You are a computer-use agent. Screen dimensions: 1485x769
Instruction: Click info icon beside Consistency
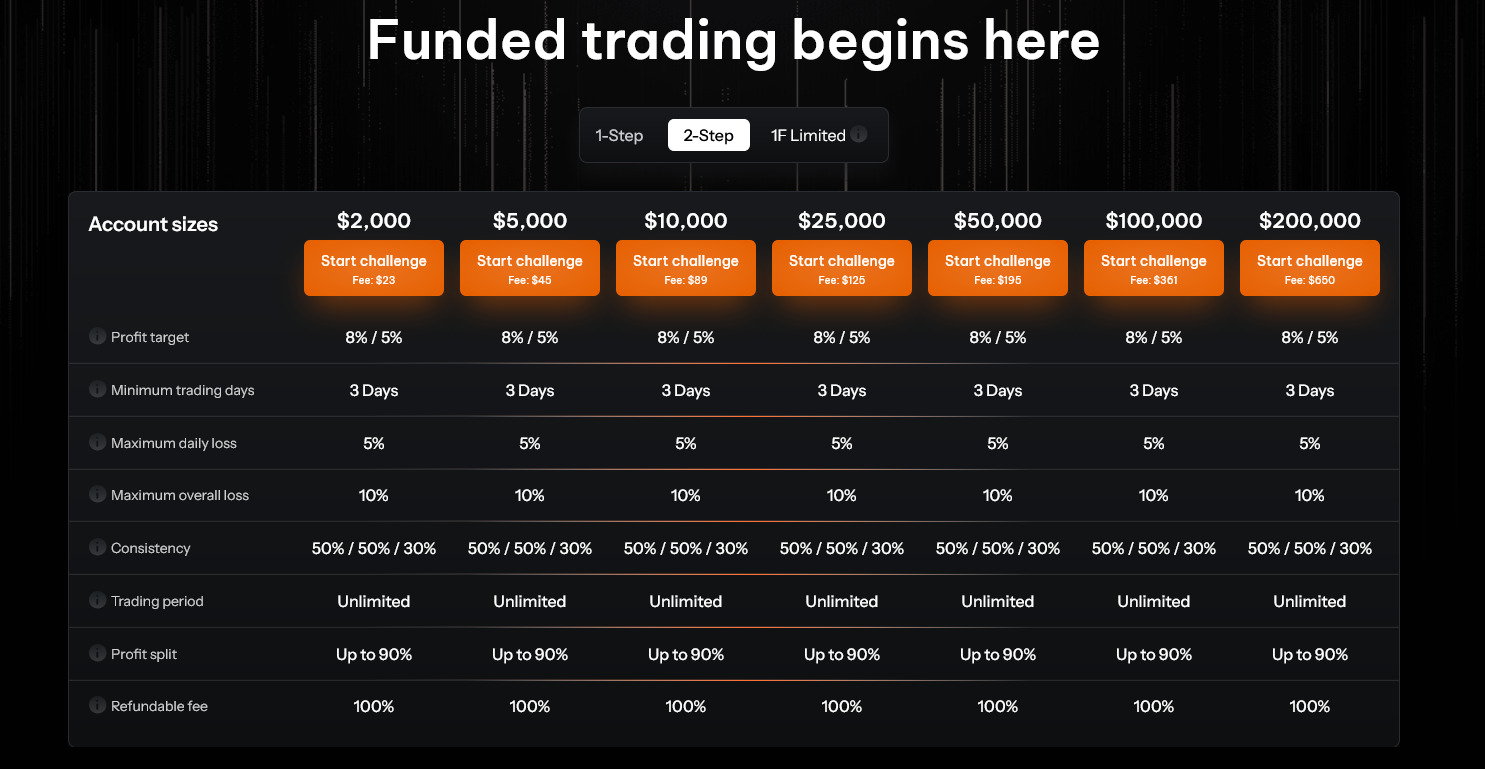97,548
